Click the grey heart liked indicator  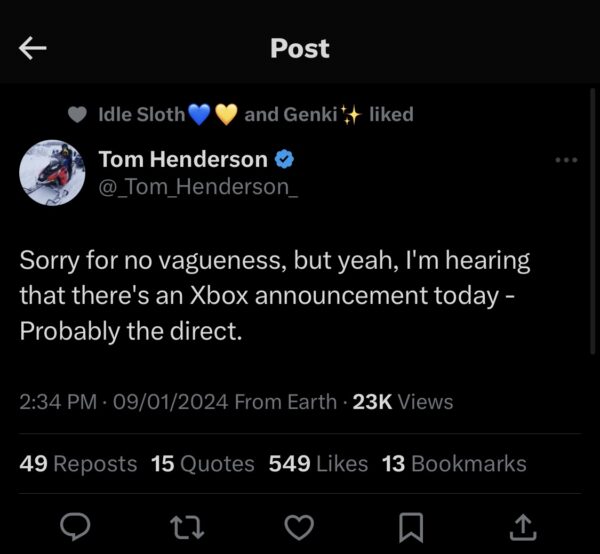[77, 115]
